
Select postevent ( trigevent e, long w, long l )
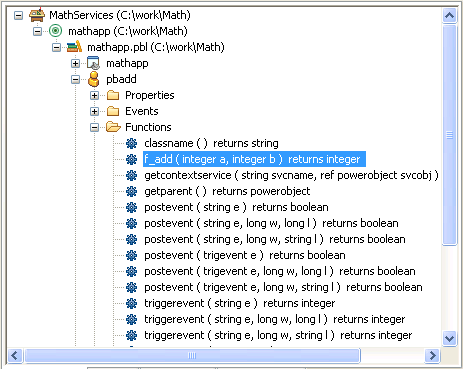pos(280,271)
